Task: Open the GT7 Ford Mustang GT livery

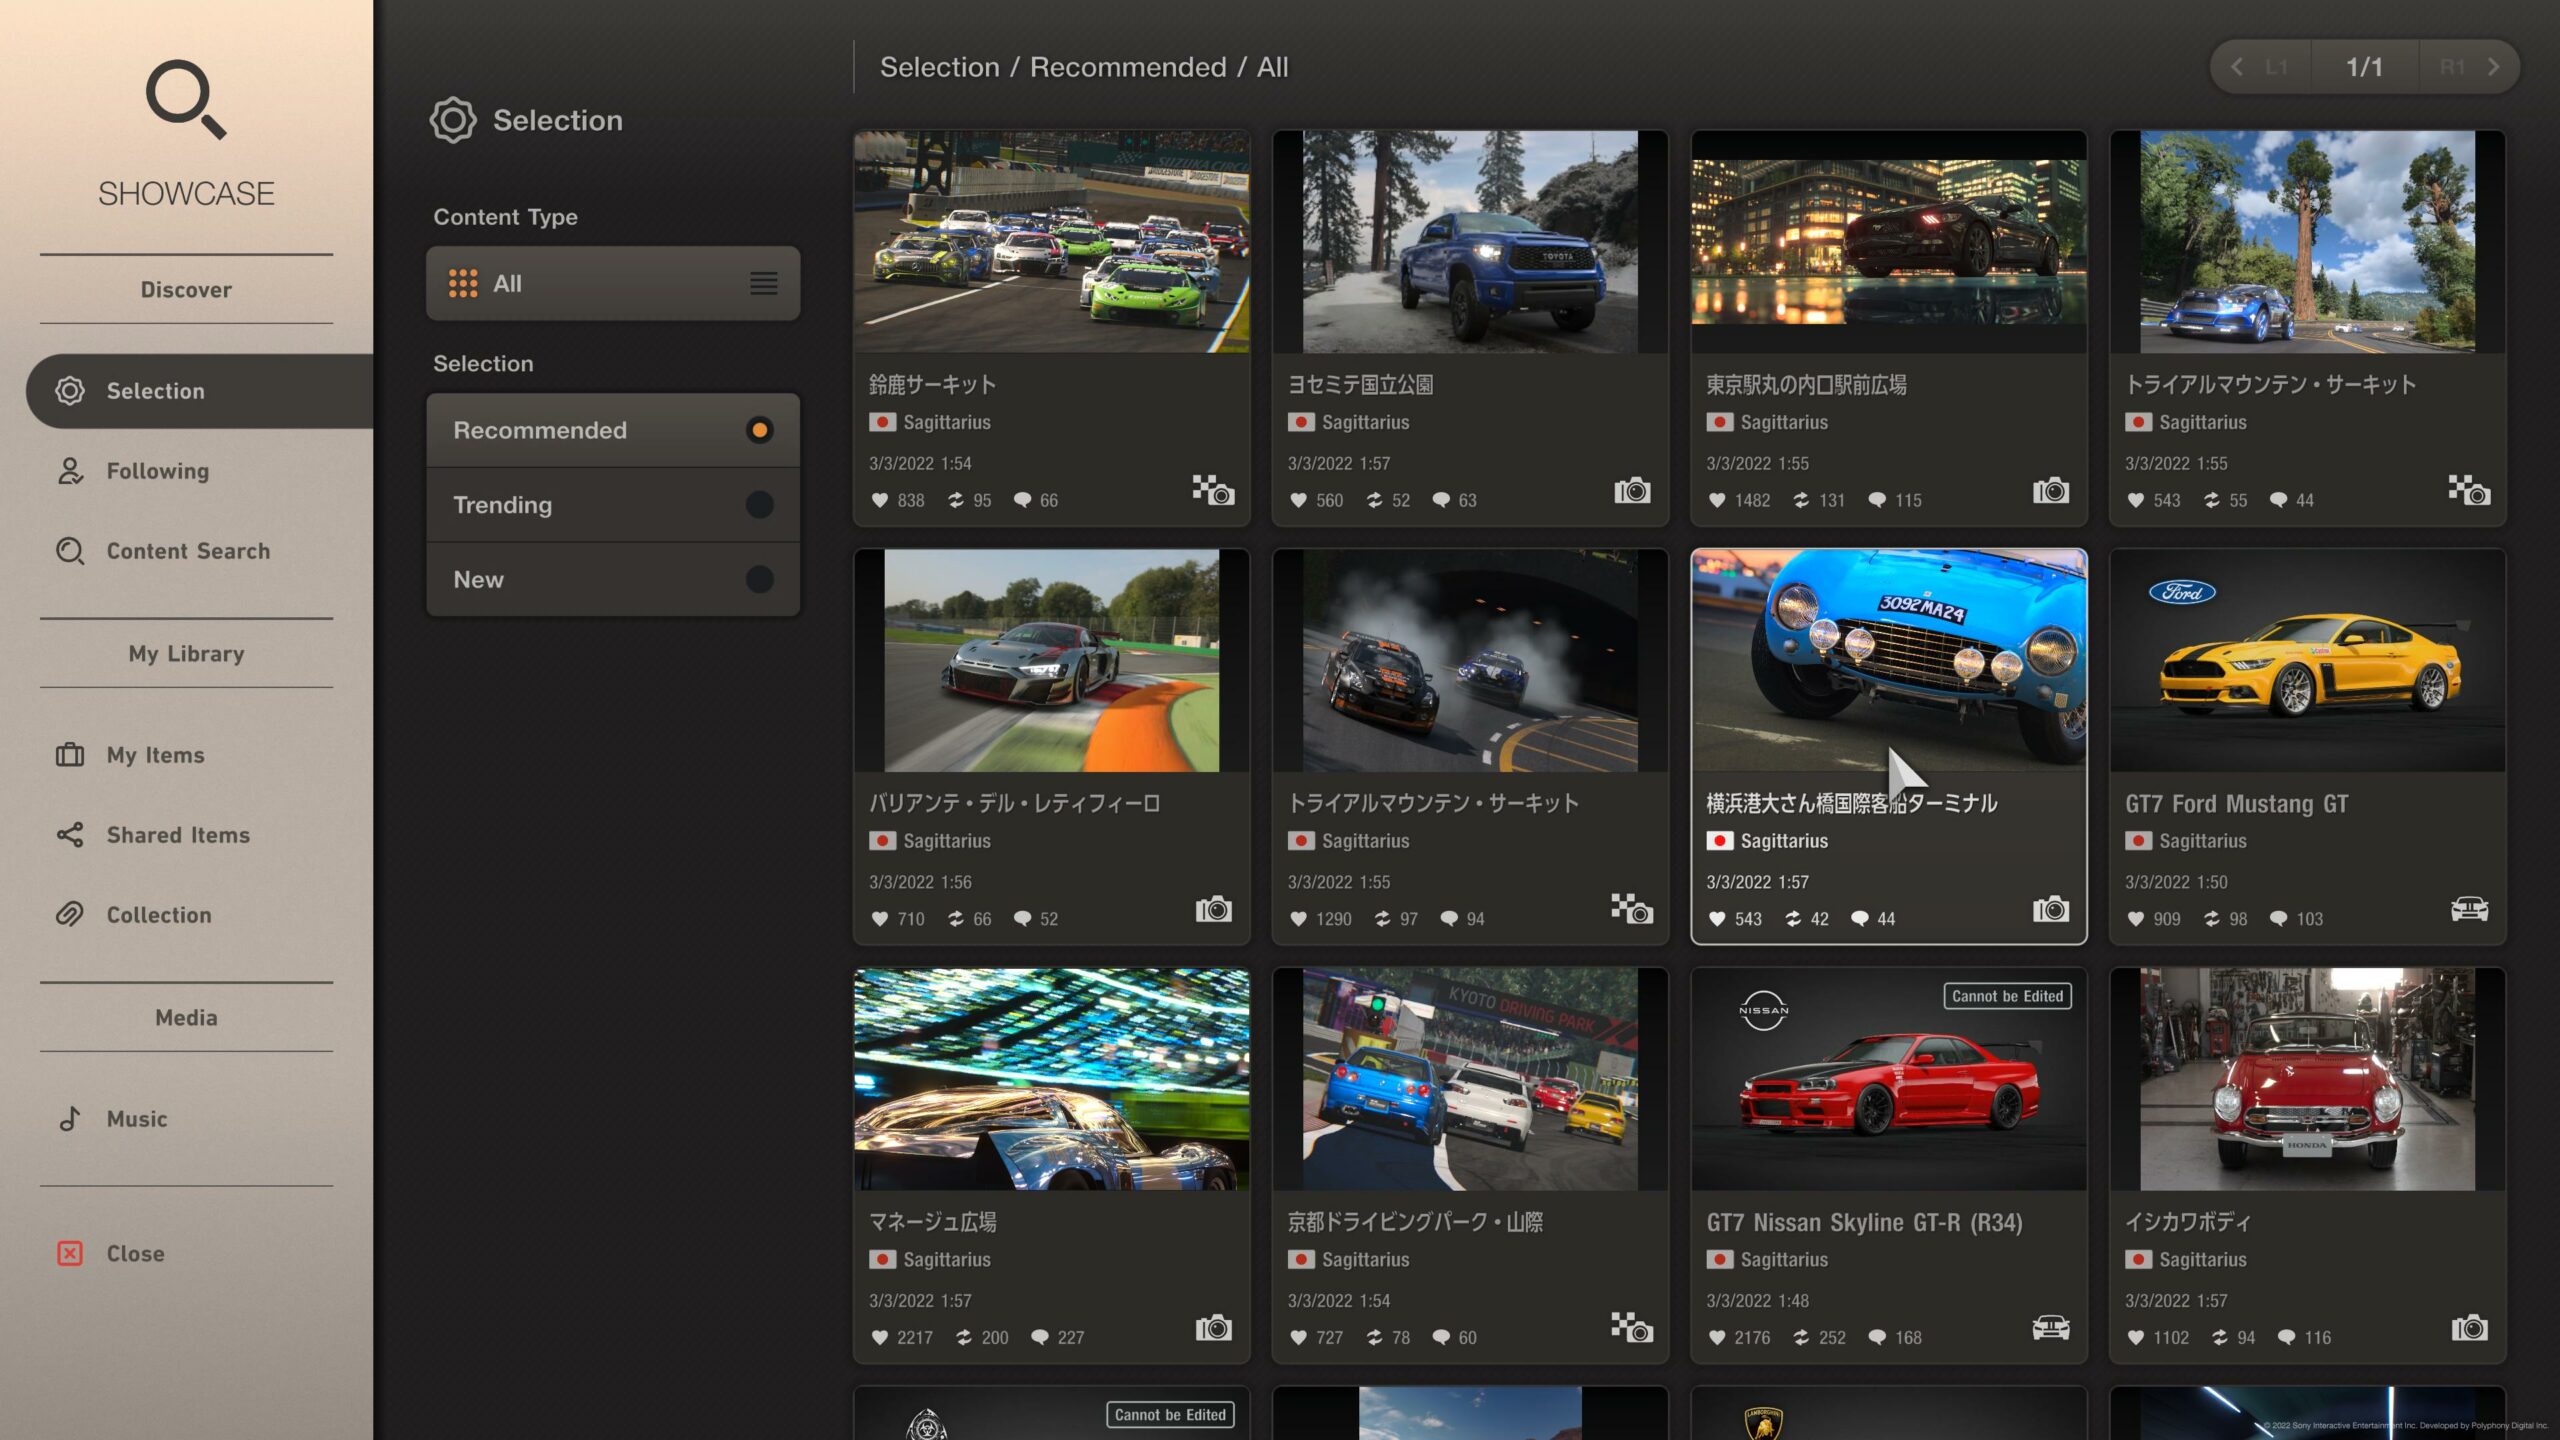Action: click(2308, 660)
